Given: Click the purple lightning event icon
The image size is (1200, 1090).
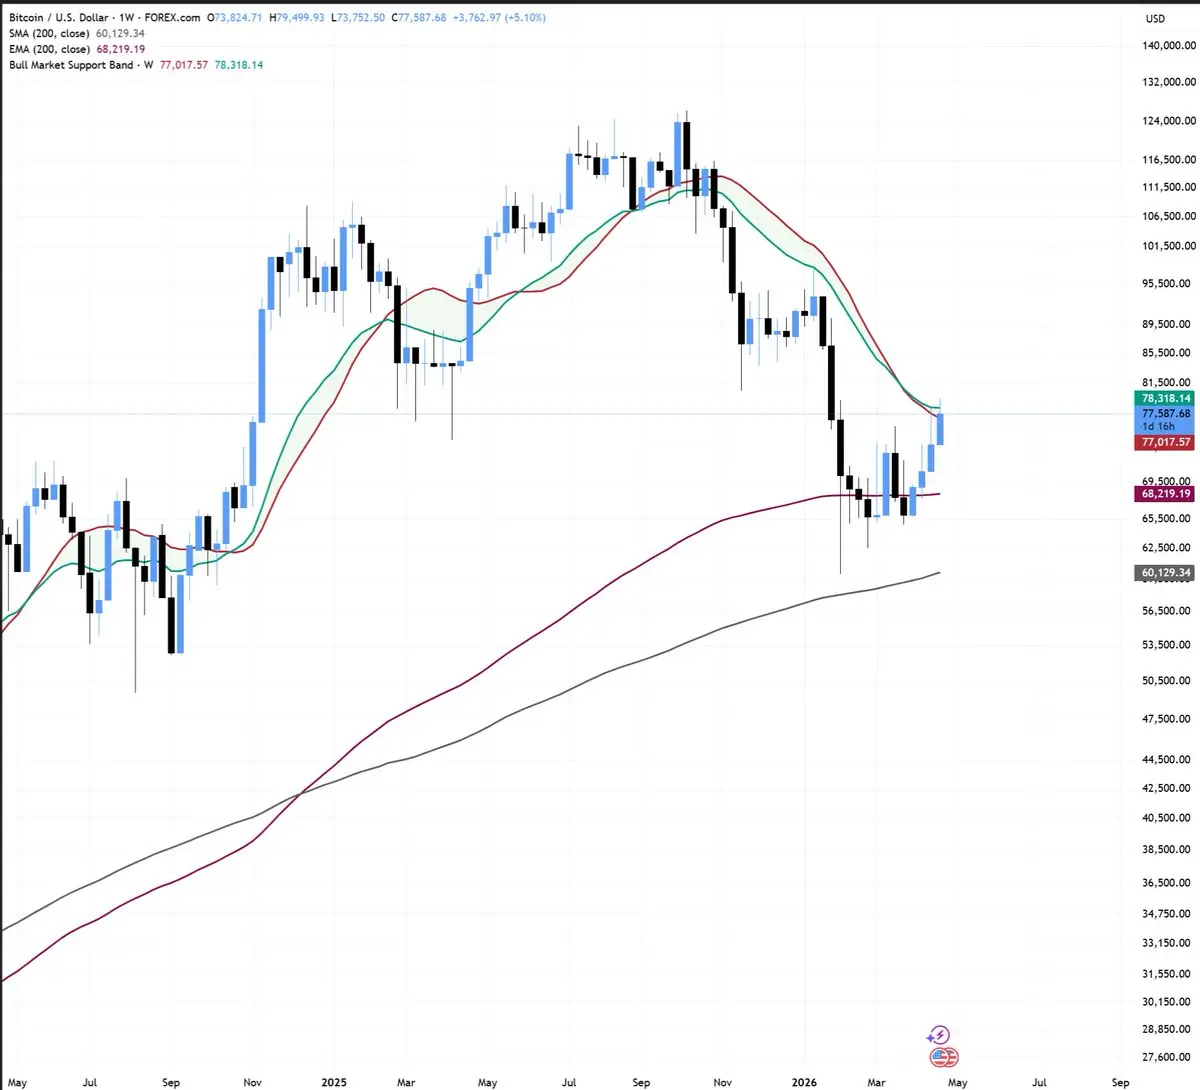Looking at the screenshot, I should [939, 1035].
